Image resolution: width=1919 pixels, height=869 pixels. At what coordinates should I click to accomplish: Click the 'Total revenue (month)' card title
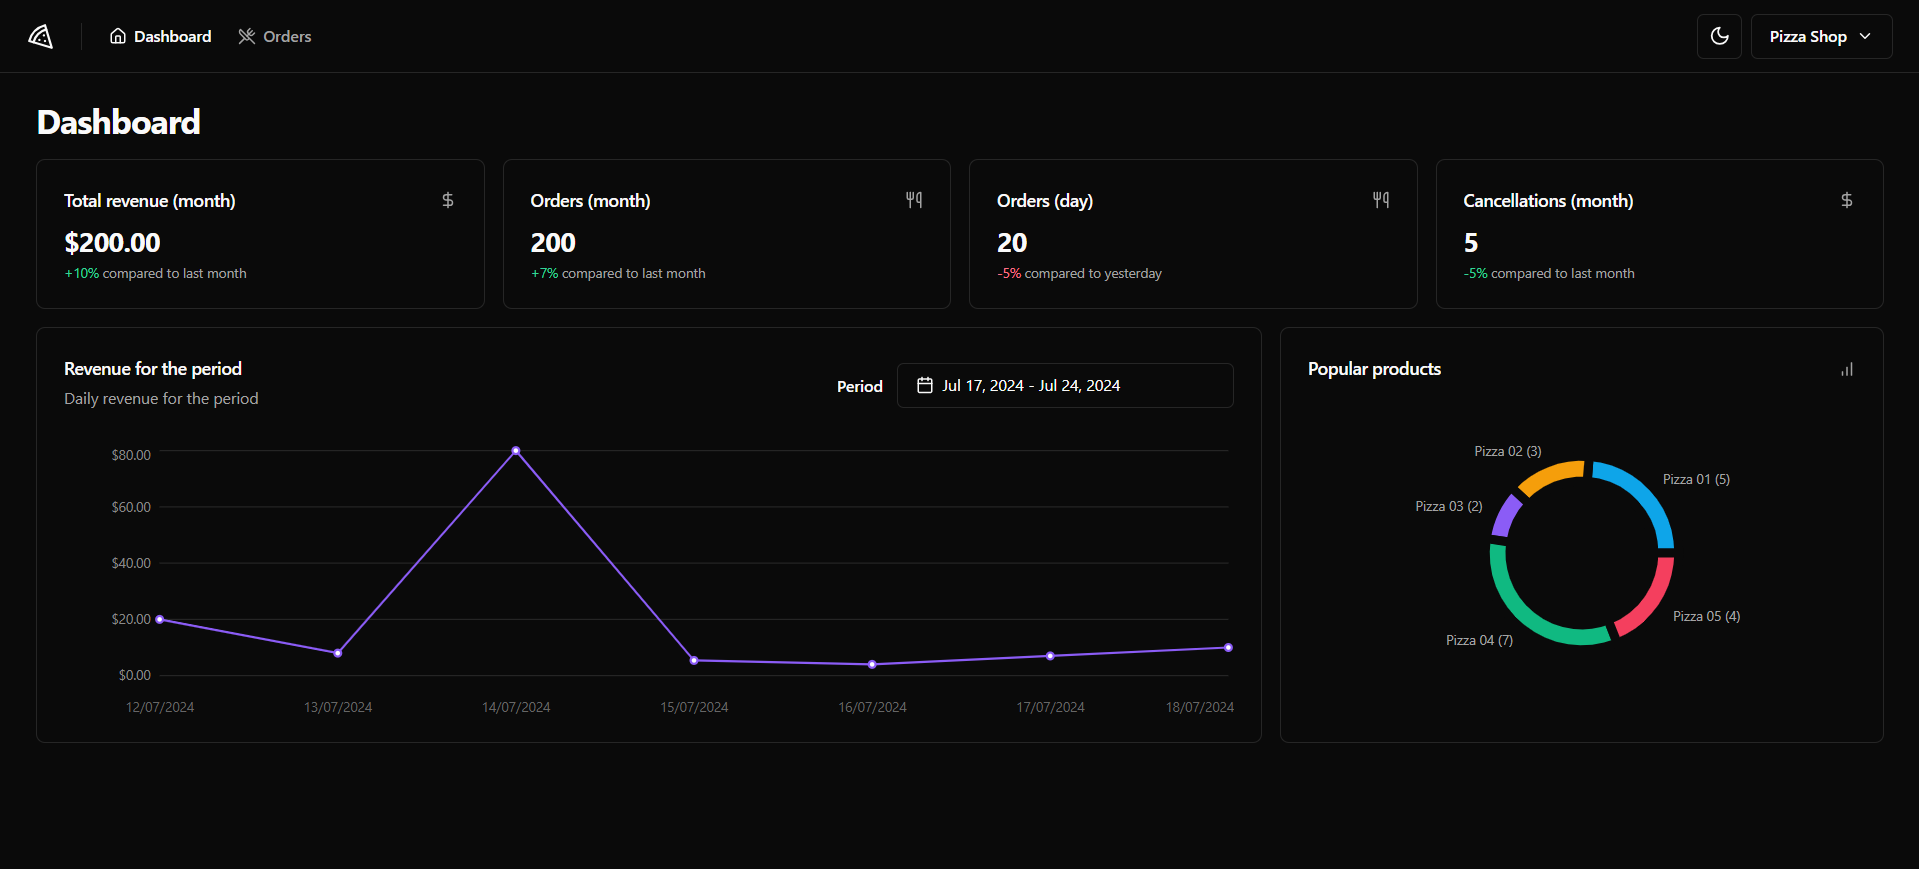pos(150,201)
